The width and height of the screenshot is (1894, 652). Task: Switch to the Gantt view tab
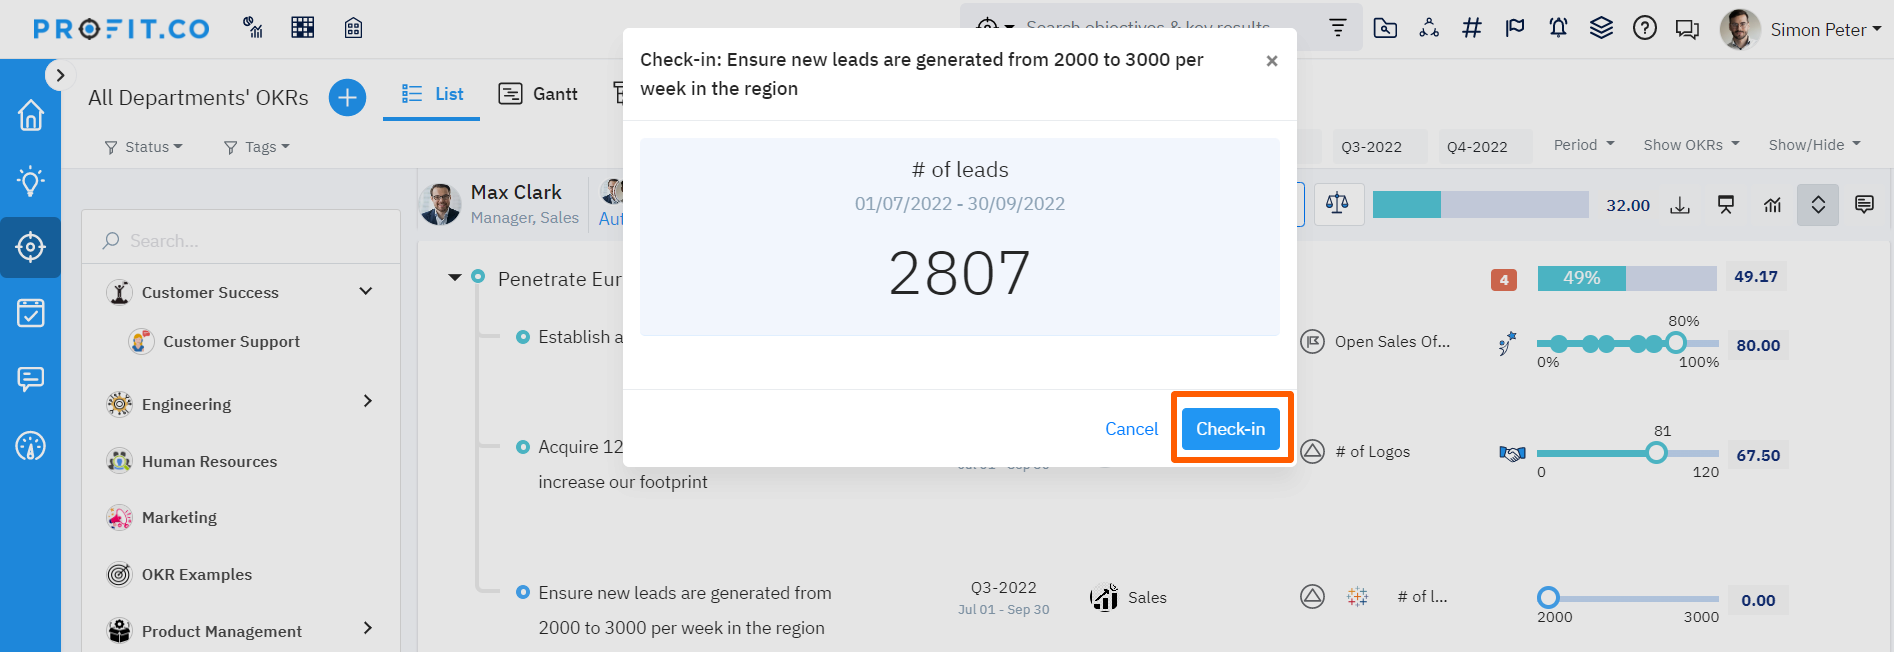tap(539, 94)
